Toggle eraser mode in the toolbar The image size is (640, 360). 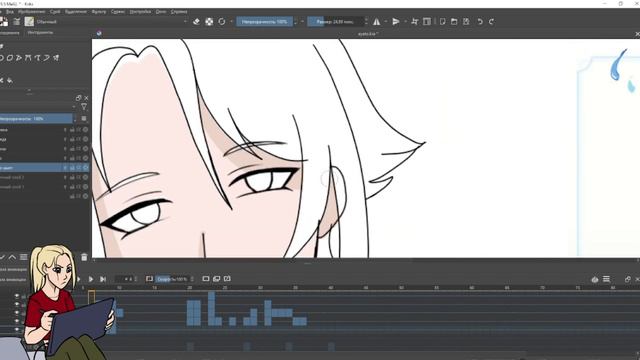pos(196,22)
